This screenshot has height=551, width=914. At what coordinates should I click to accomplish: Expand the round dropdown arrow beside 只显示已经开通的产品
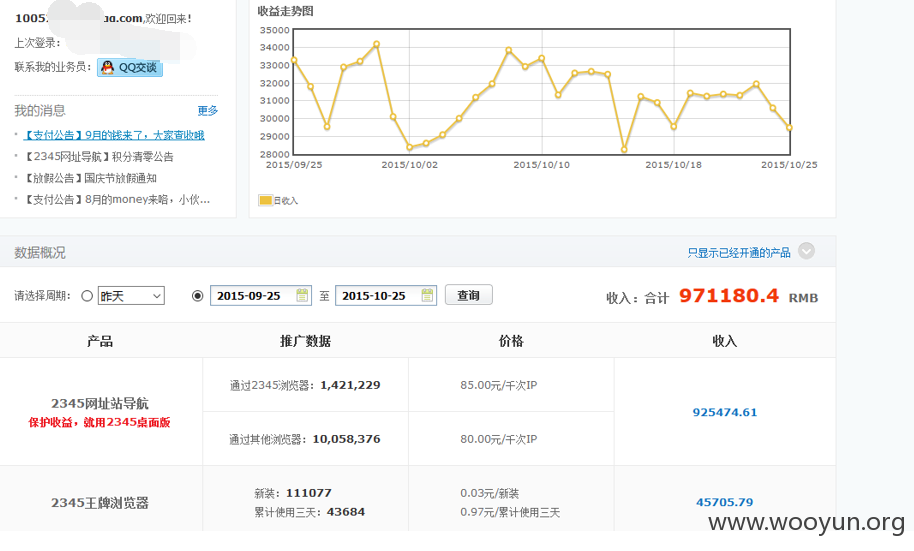tap(806, 251)
